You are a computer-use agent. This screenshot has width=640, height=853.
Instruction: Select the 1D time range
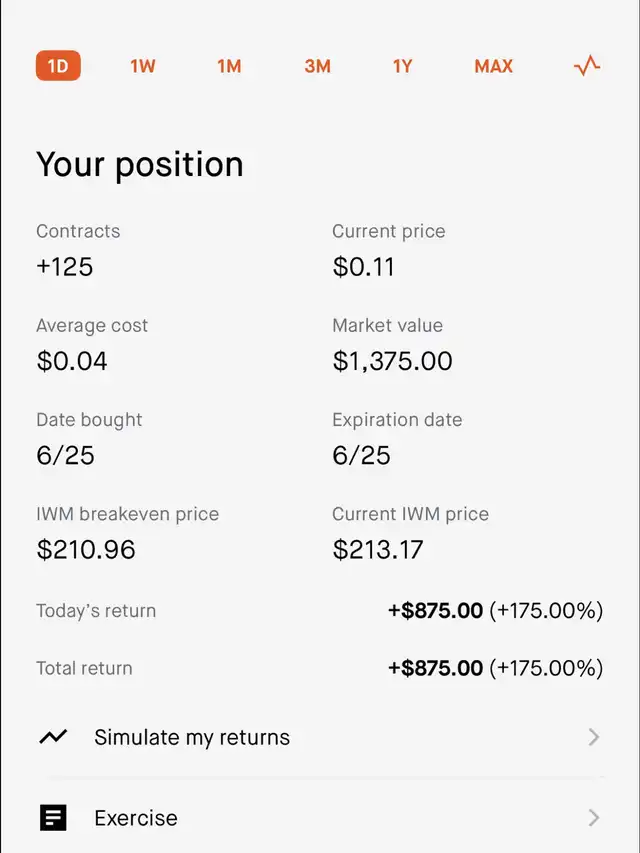click(x=58, y=66)
